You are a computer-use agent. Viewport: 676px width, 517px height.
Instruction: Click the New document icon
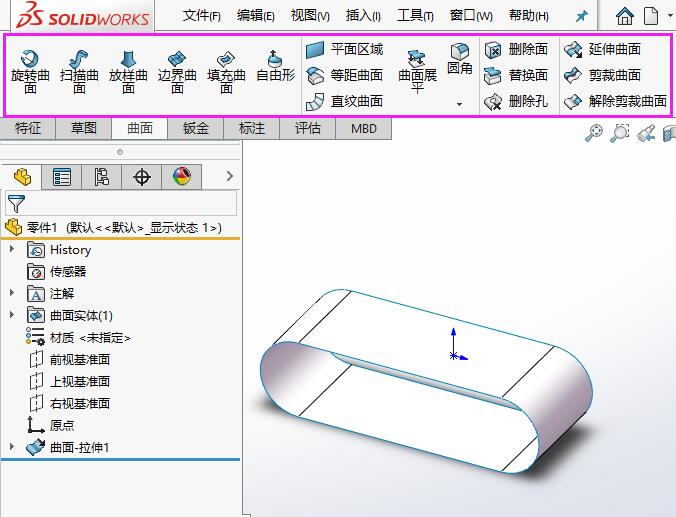(x=651, y=16)
